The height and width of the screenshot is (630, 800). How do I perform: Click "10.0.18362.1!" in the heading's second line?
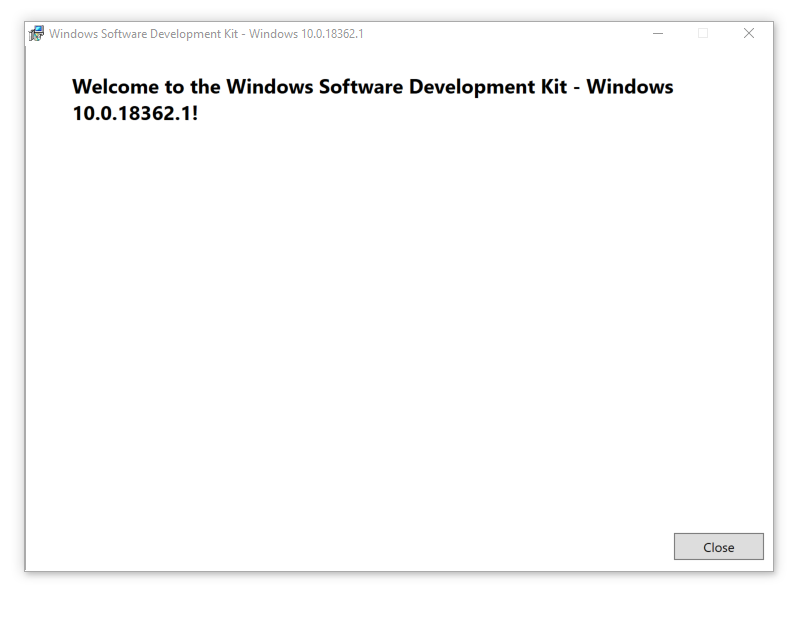point(135,113)
